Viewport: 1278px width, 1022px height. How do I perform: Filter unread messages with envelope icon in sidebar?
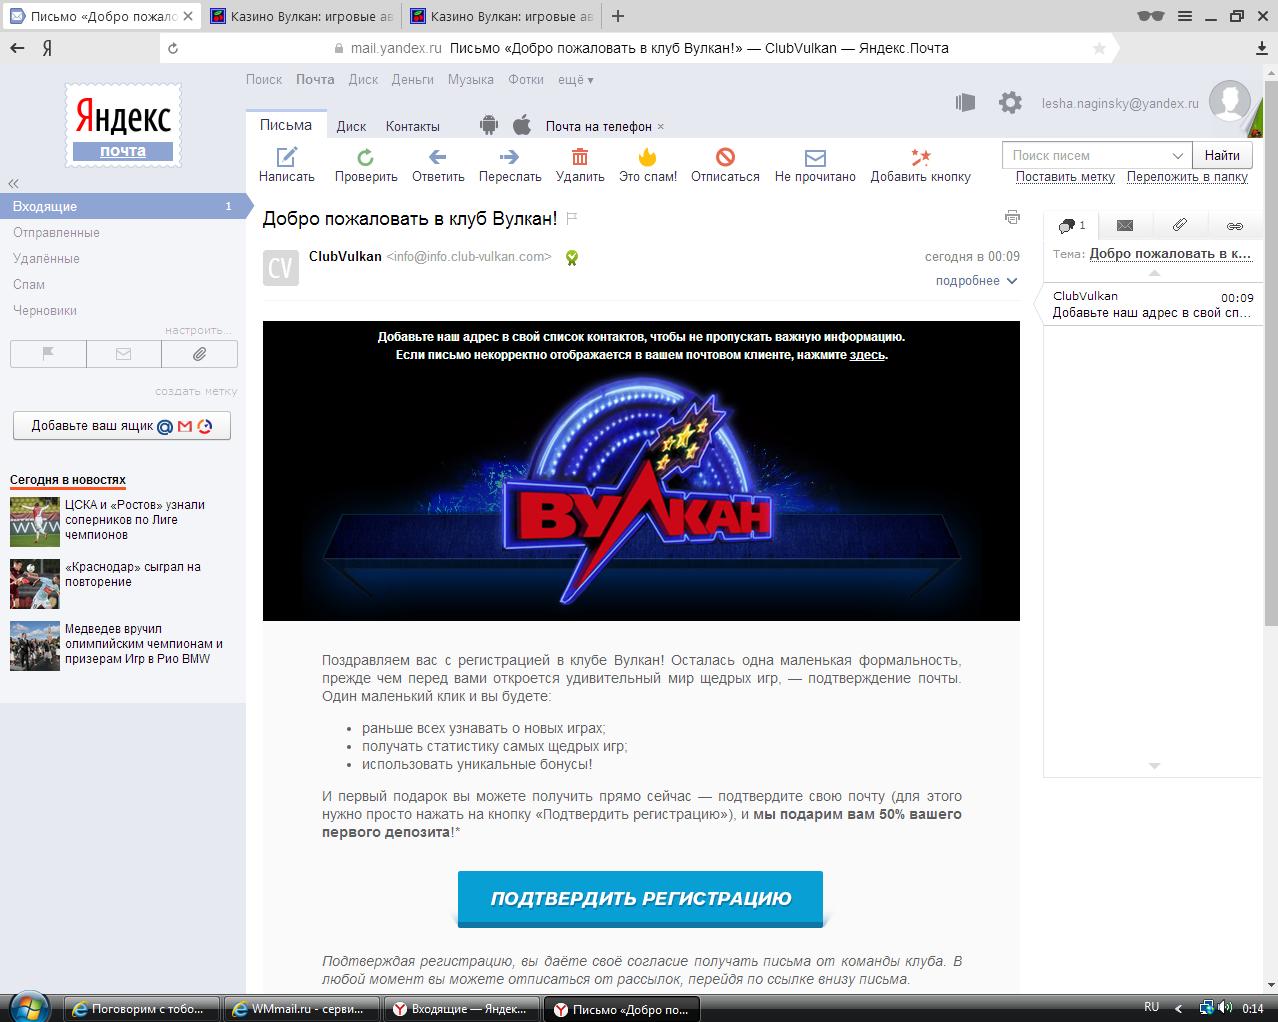point(124,354)
